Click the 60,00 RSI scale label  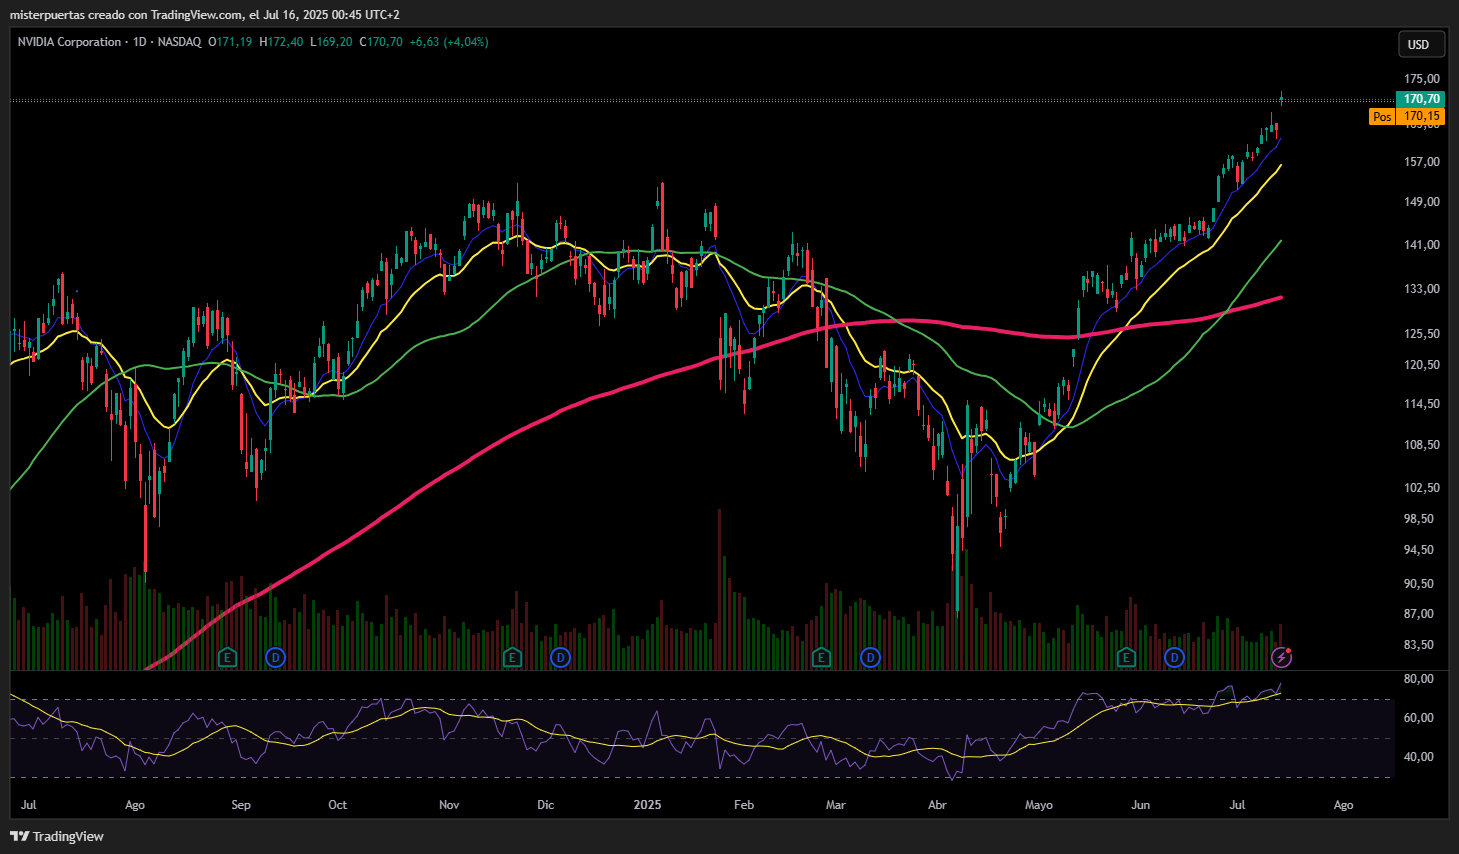(x=1419, y=718)
